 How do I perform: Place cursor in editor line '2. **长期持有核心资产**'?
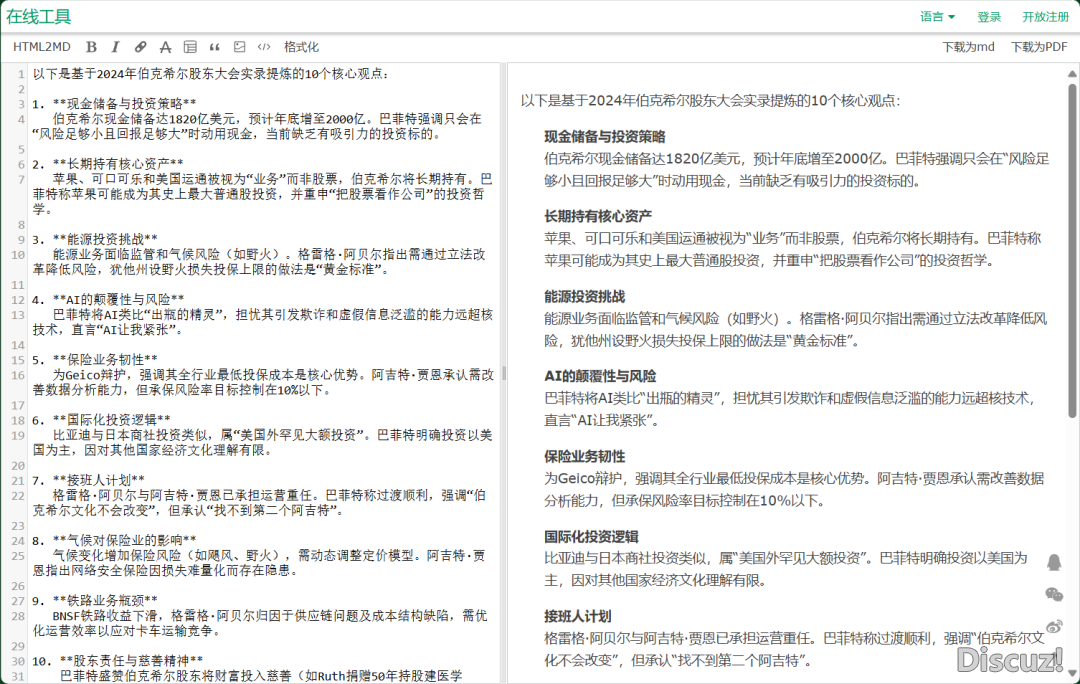point(108,164)
